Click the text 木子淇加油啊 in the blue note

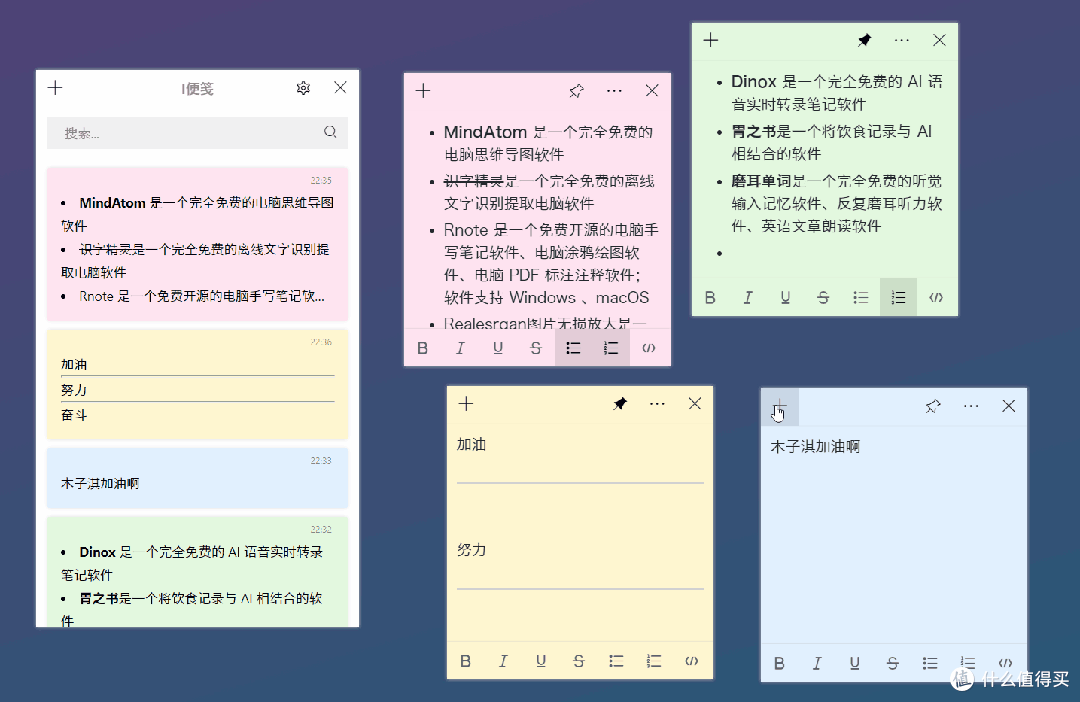click(x=815, y=447)
